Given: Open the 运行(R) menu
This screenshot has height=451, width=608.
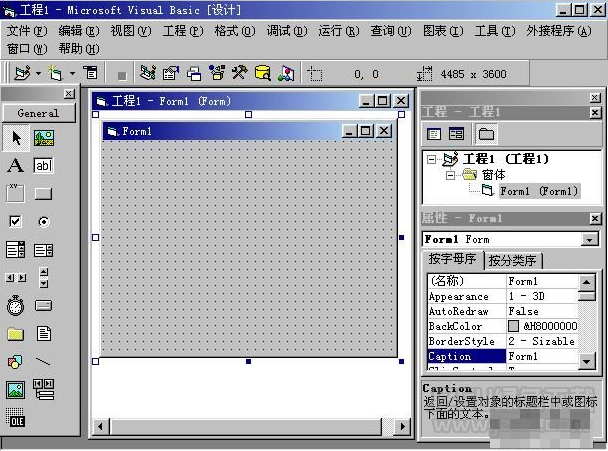Looking at the screenshot, I should pyautogui.click(x=339, y=31).
